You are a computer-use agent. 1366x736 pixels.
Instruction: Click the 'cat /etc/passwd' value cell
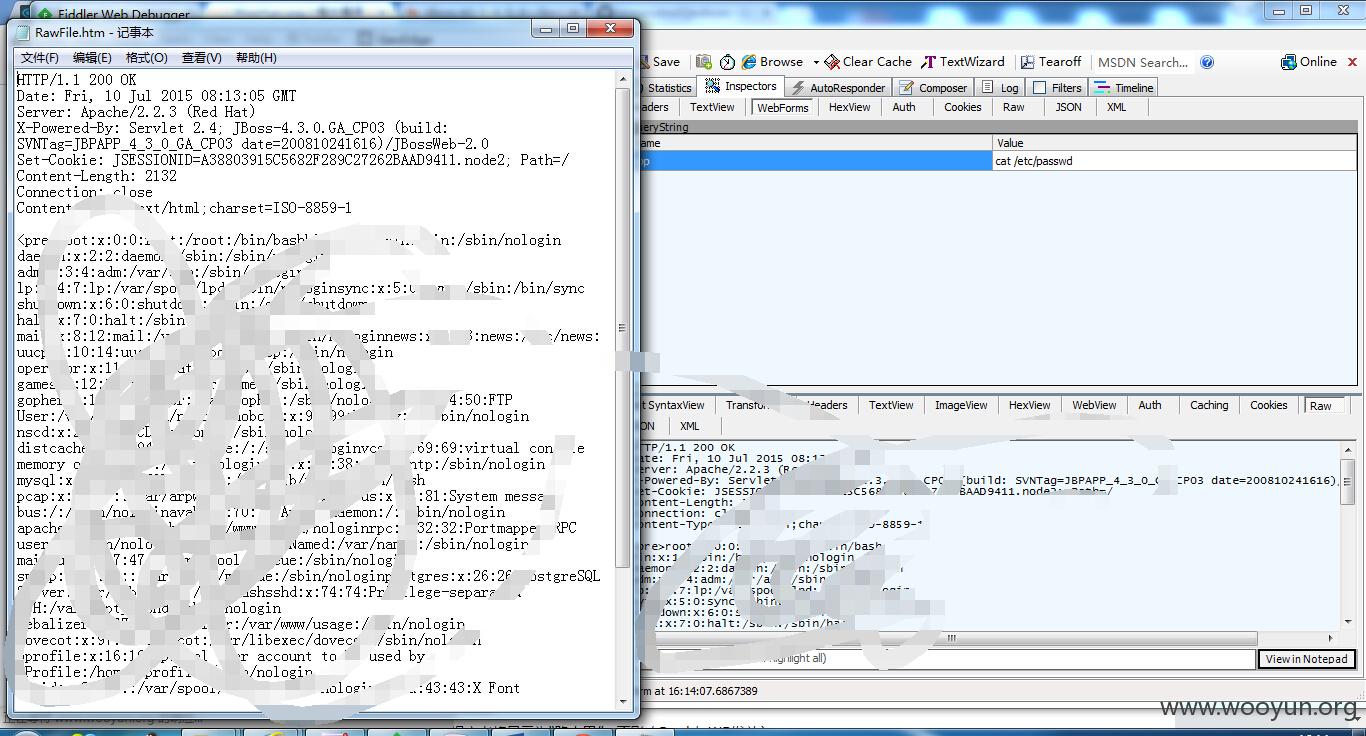(x=1175, y=161)
